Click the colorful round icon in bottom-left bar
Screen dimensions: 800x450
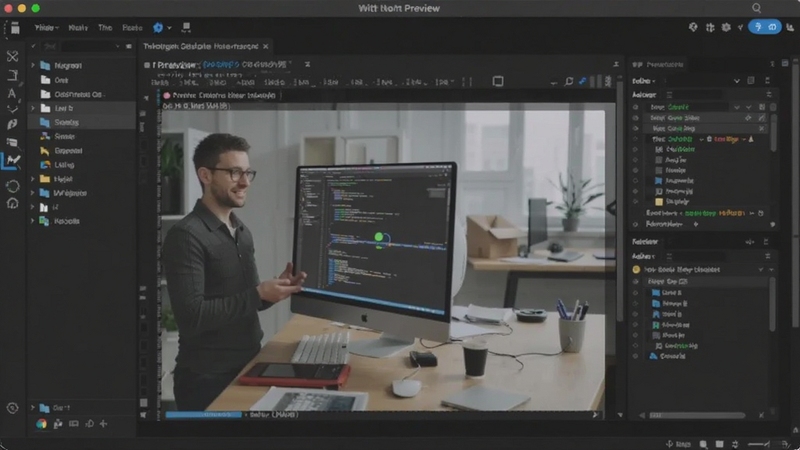tap(41, 423)
